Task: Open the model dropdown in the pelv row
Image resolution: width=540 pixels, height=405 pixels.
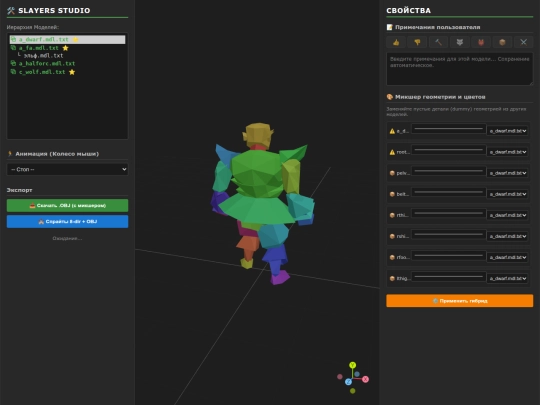Action: (x=508, y=173)
